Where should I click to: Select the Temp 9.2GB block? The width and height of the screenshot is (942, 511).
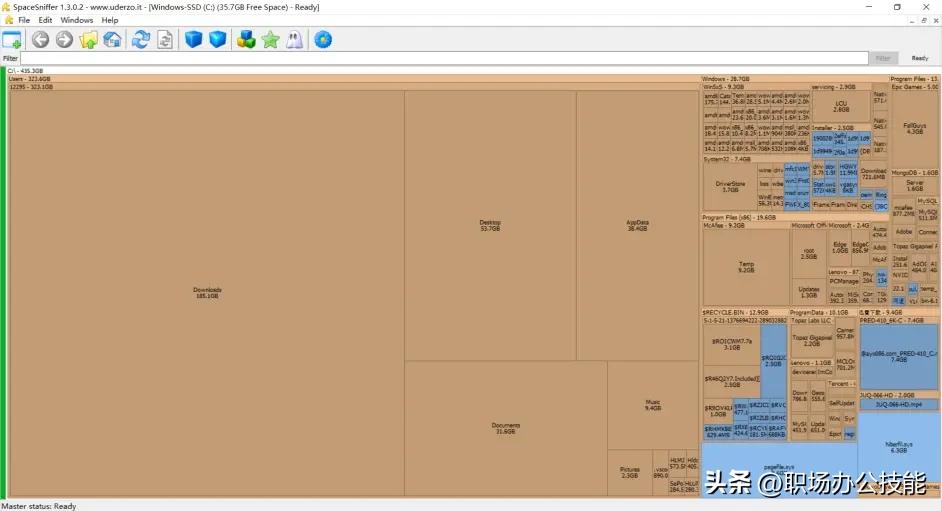(746, 267)
